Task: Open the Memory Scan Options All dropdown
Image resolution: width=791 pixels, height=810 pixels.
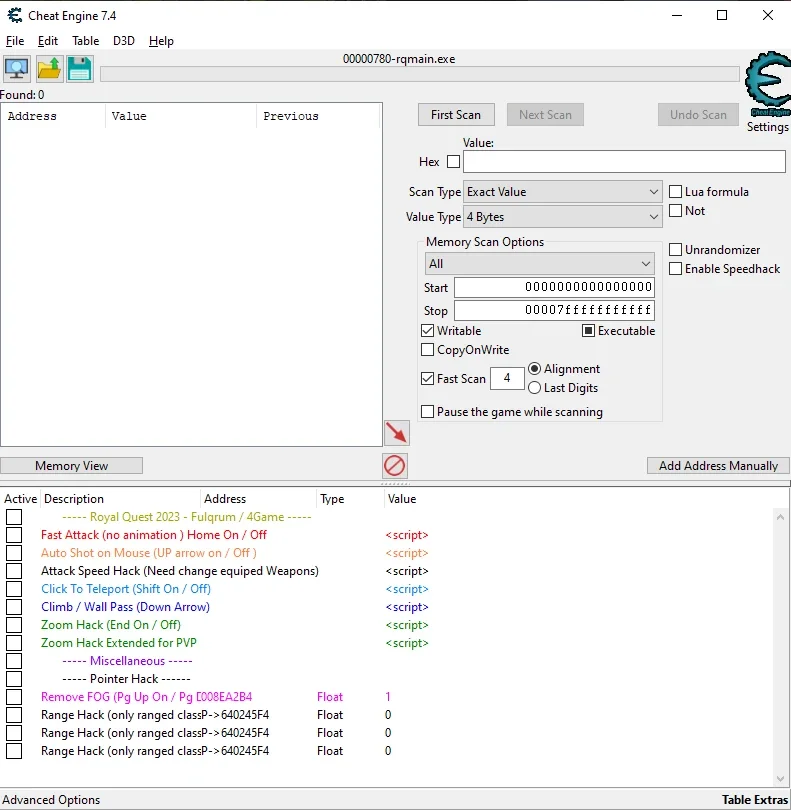Action: click(x=539, y=263)
